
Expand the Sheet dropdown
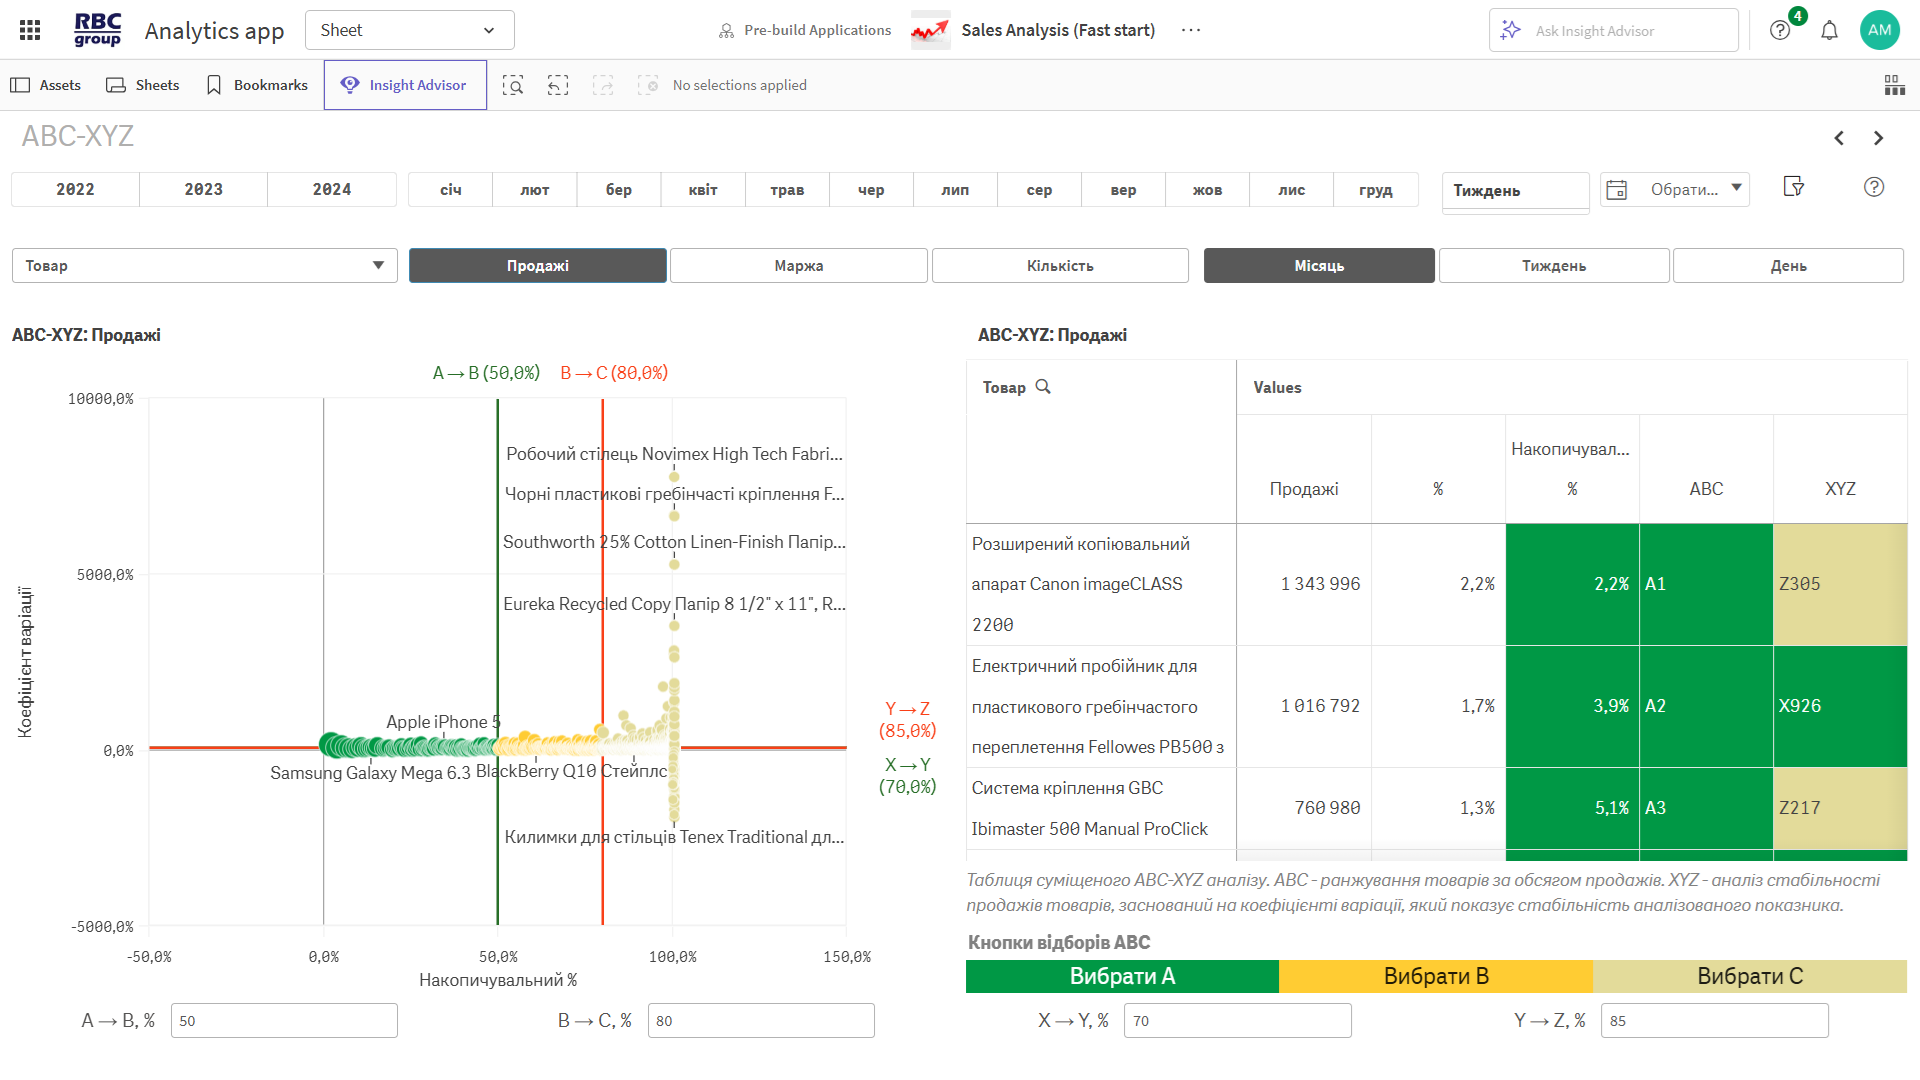click(409, 30)
